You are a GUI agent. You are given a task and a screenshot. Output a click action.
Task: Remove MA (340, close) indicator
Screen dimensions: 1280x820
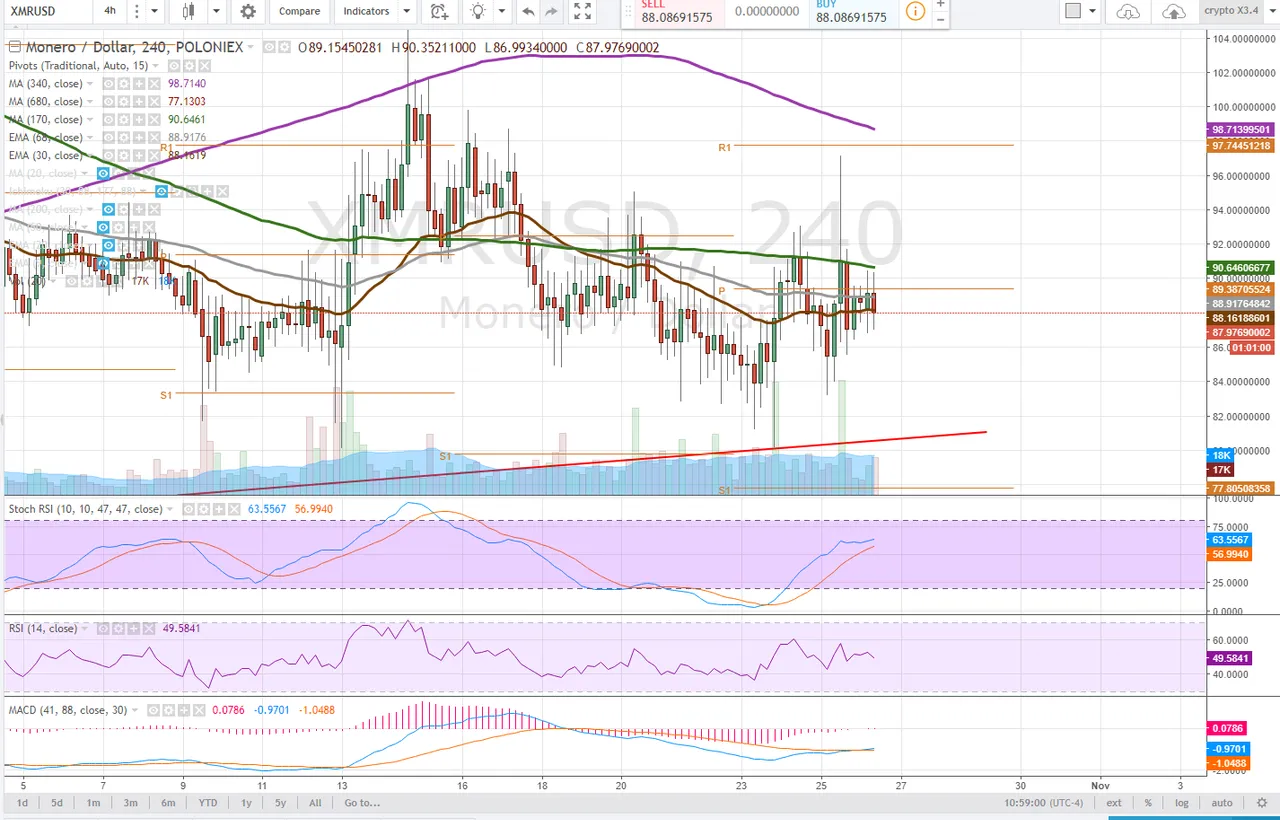coord(154,84)
